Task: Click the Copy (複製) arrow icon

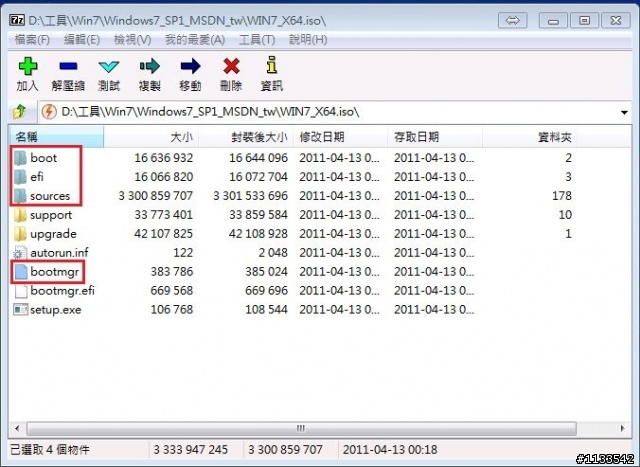Action: pos(149,66)
